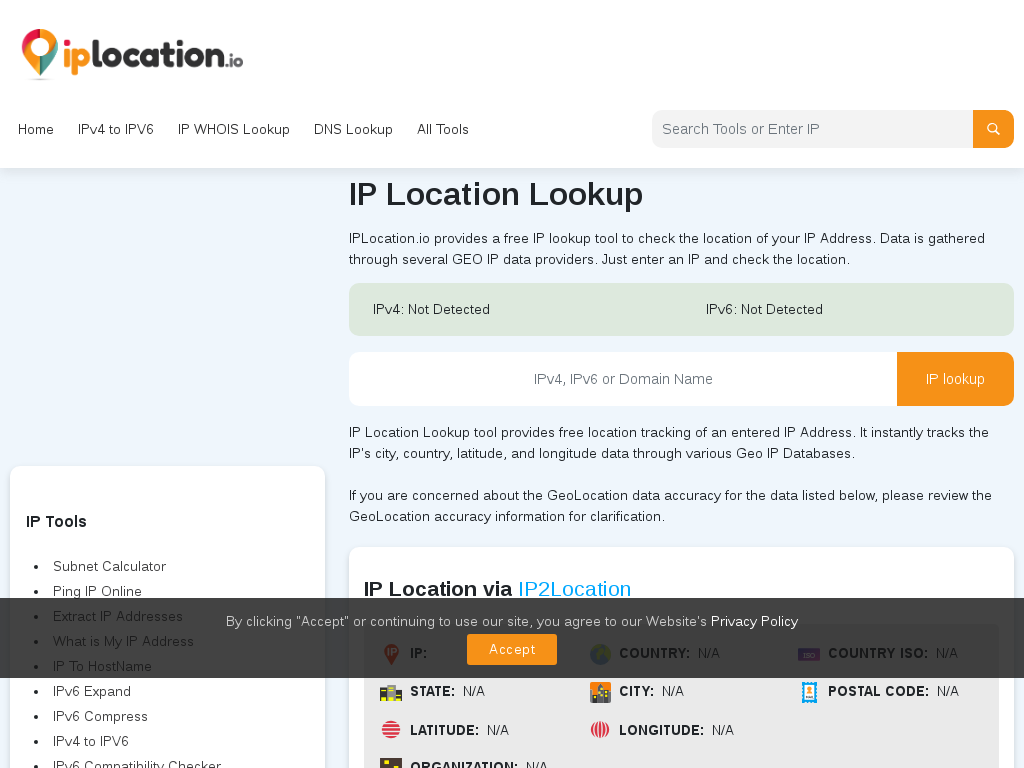Click the IP pin icon
Screen dimensions: 1024x768
pyautogui.click(x=391, y=653)
